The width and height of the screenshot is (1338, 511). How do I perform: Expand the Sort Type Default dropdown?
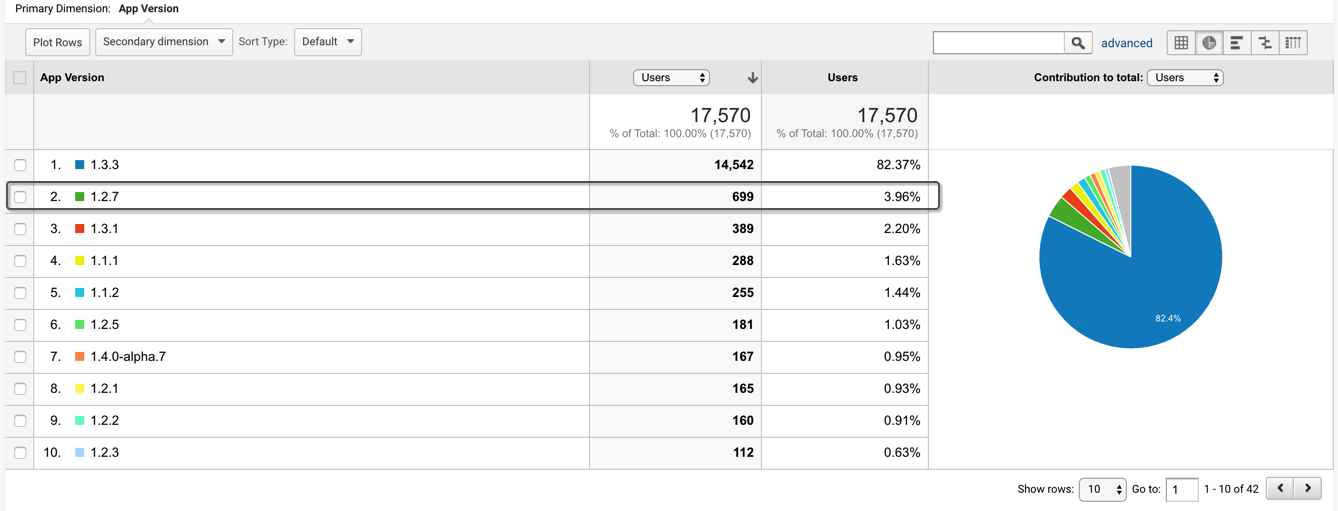(x=328, y=42)
